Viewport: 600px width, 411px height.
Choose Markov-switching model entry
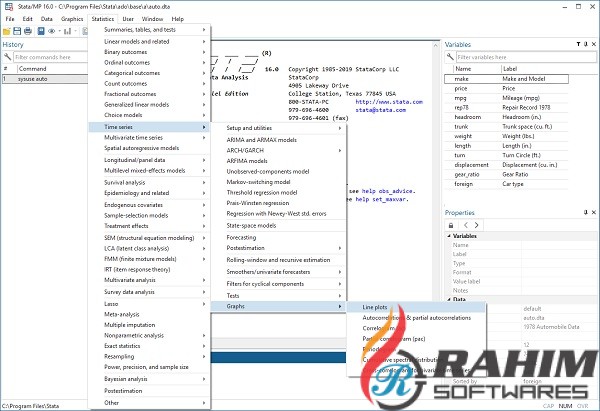[x=279, y=182]
